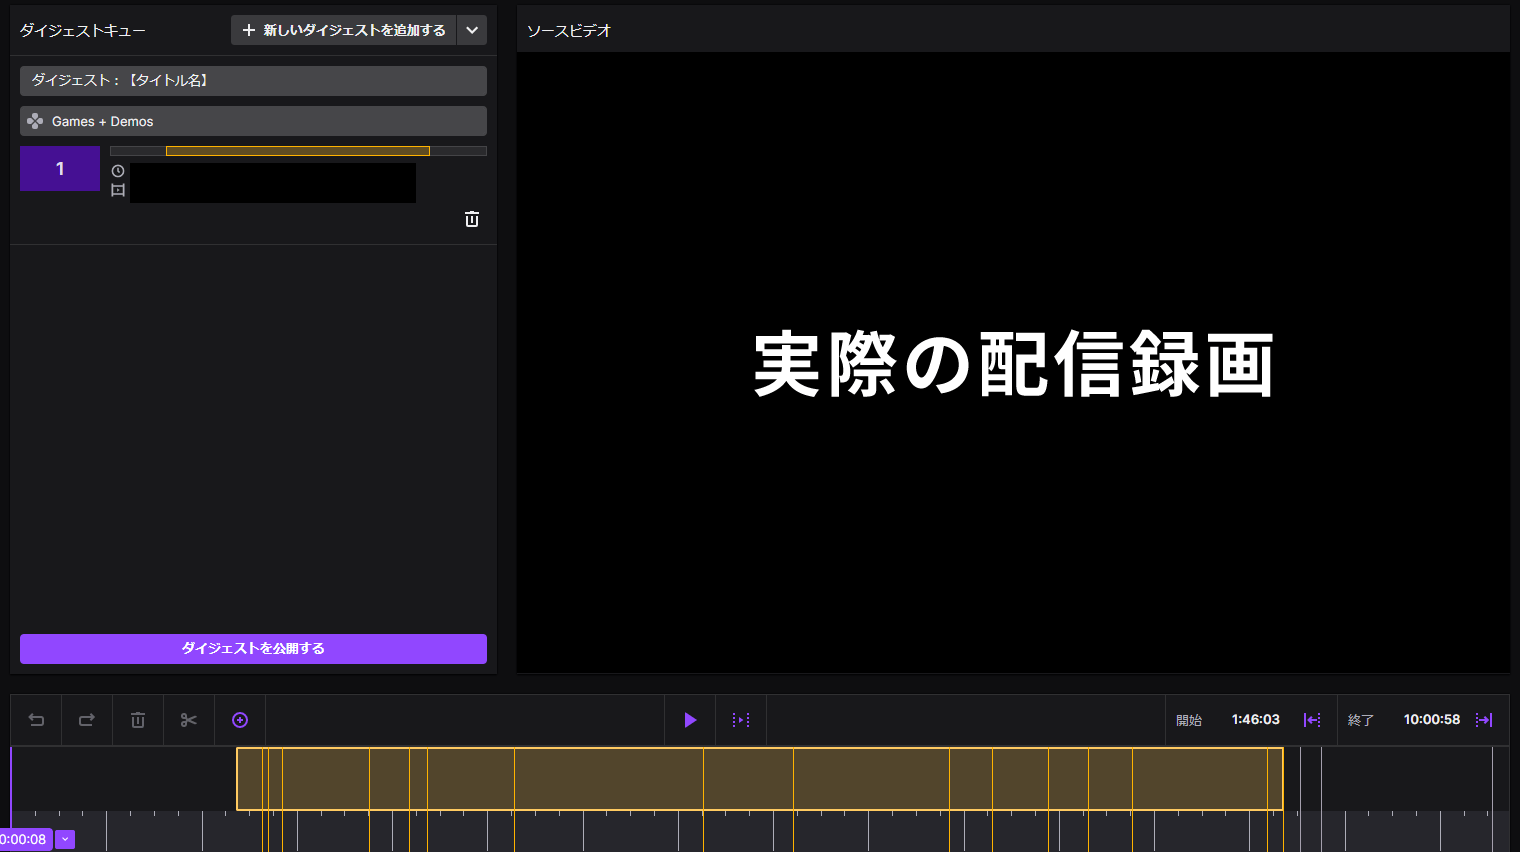Click the orange range bar in digest 1
Screen dimensions: 1520x852
tap(298, 151)
